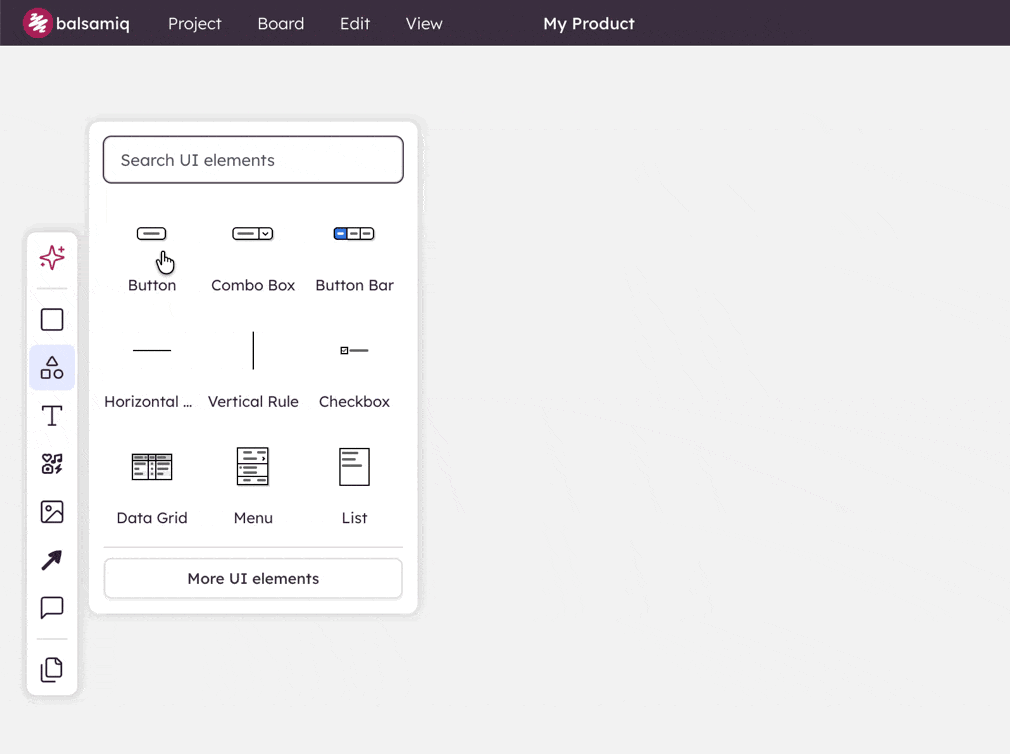This screenshot has height=754, width=1010.
Task: Open the copy pages tool
Action: click(x=52, y=670)
